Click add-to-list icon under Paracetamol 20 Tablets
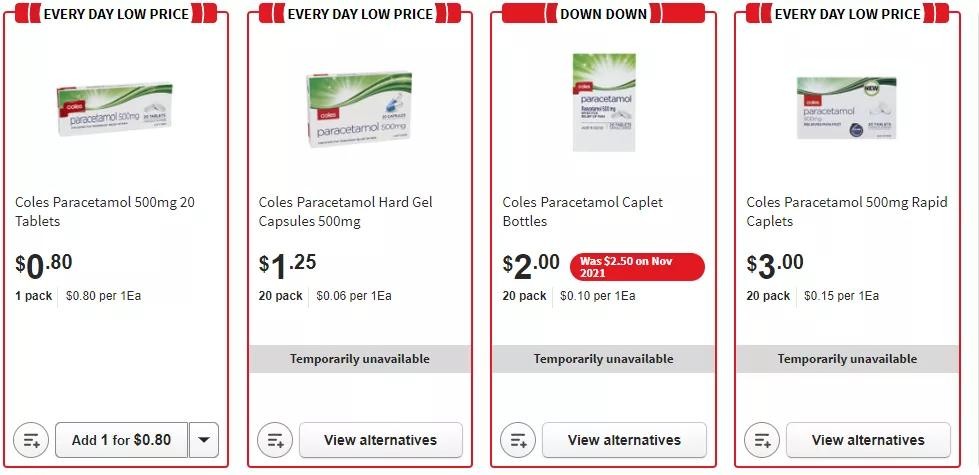 31,440
